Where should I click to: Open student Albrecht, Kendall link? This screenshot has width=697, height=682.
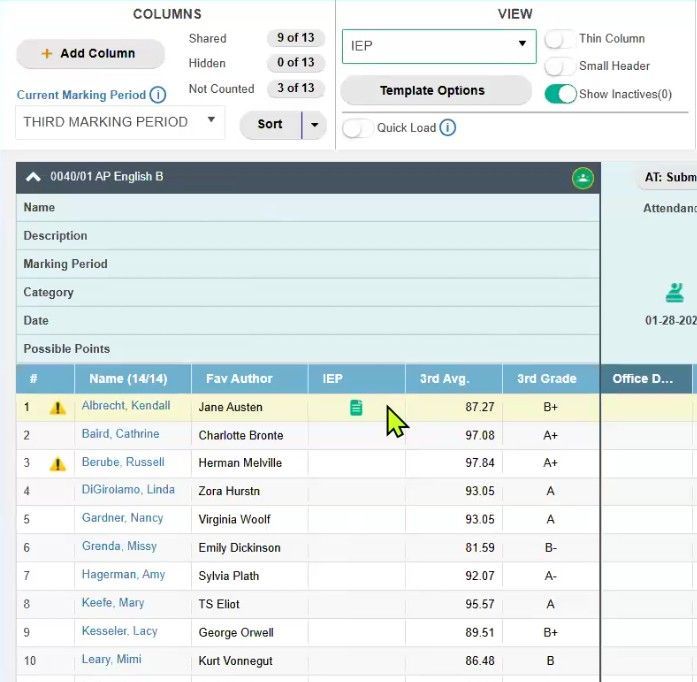point(126,405)
